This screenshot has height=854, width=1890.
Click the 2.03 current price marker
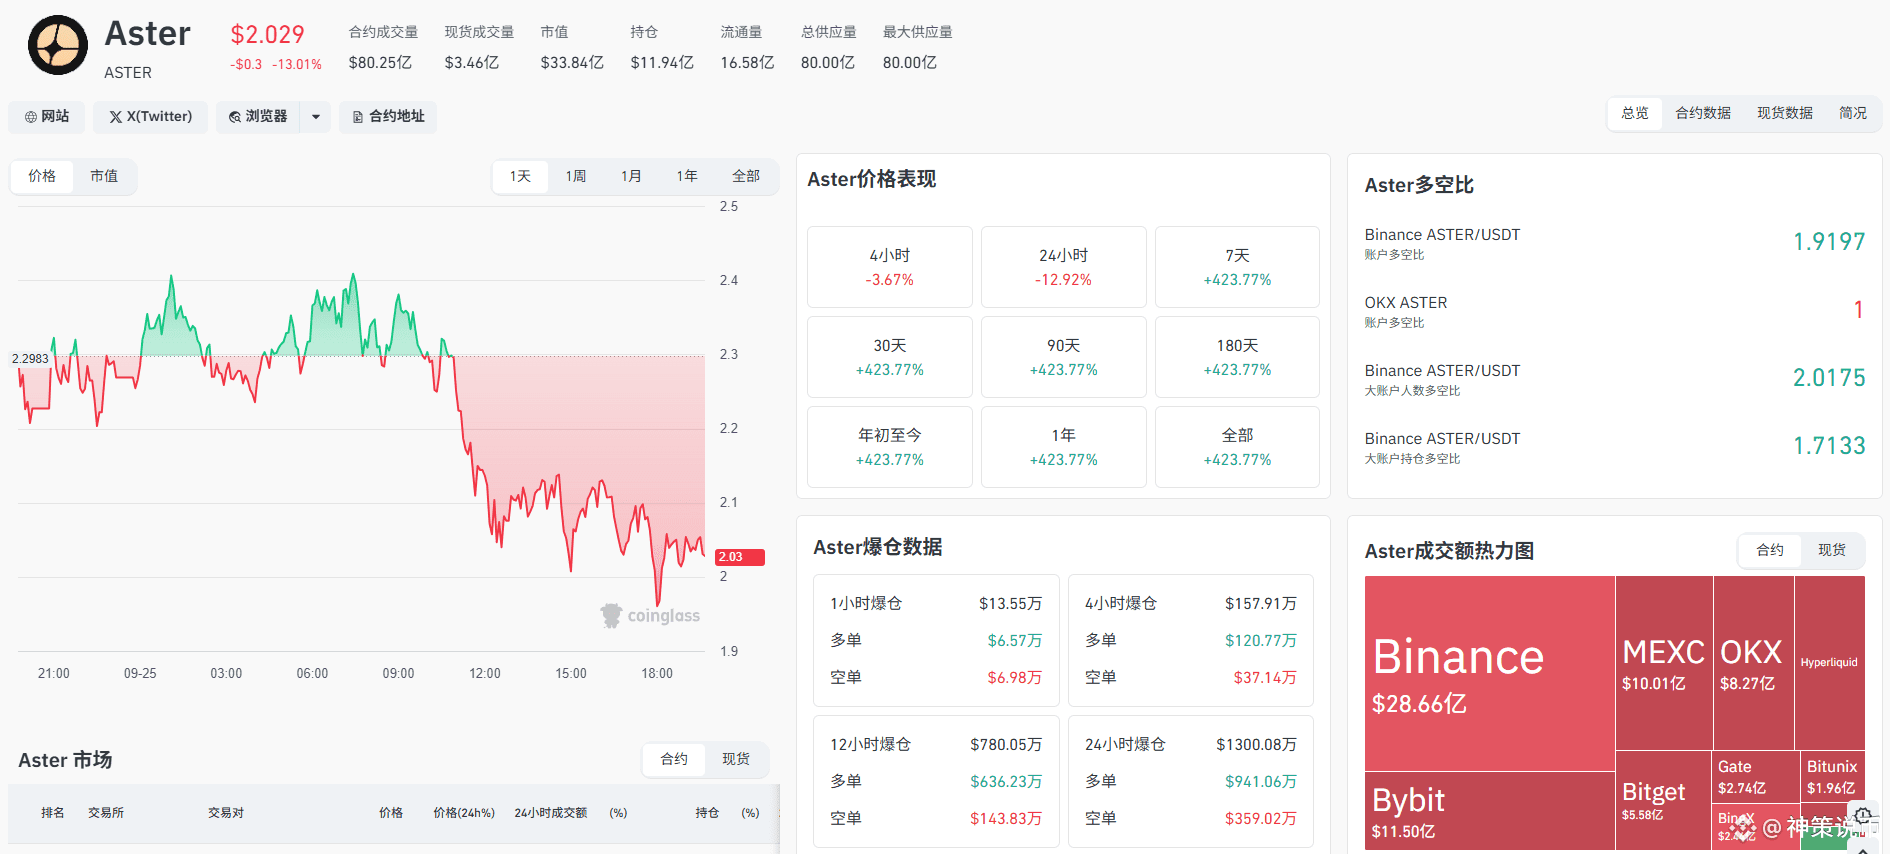(x=740, y=557)
